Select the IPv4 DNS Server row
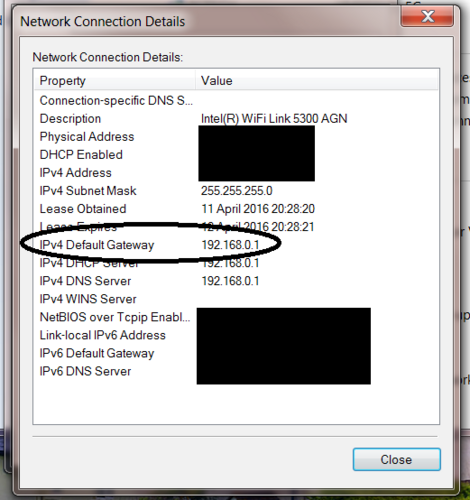 click(x=236, y=281)
